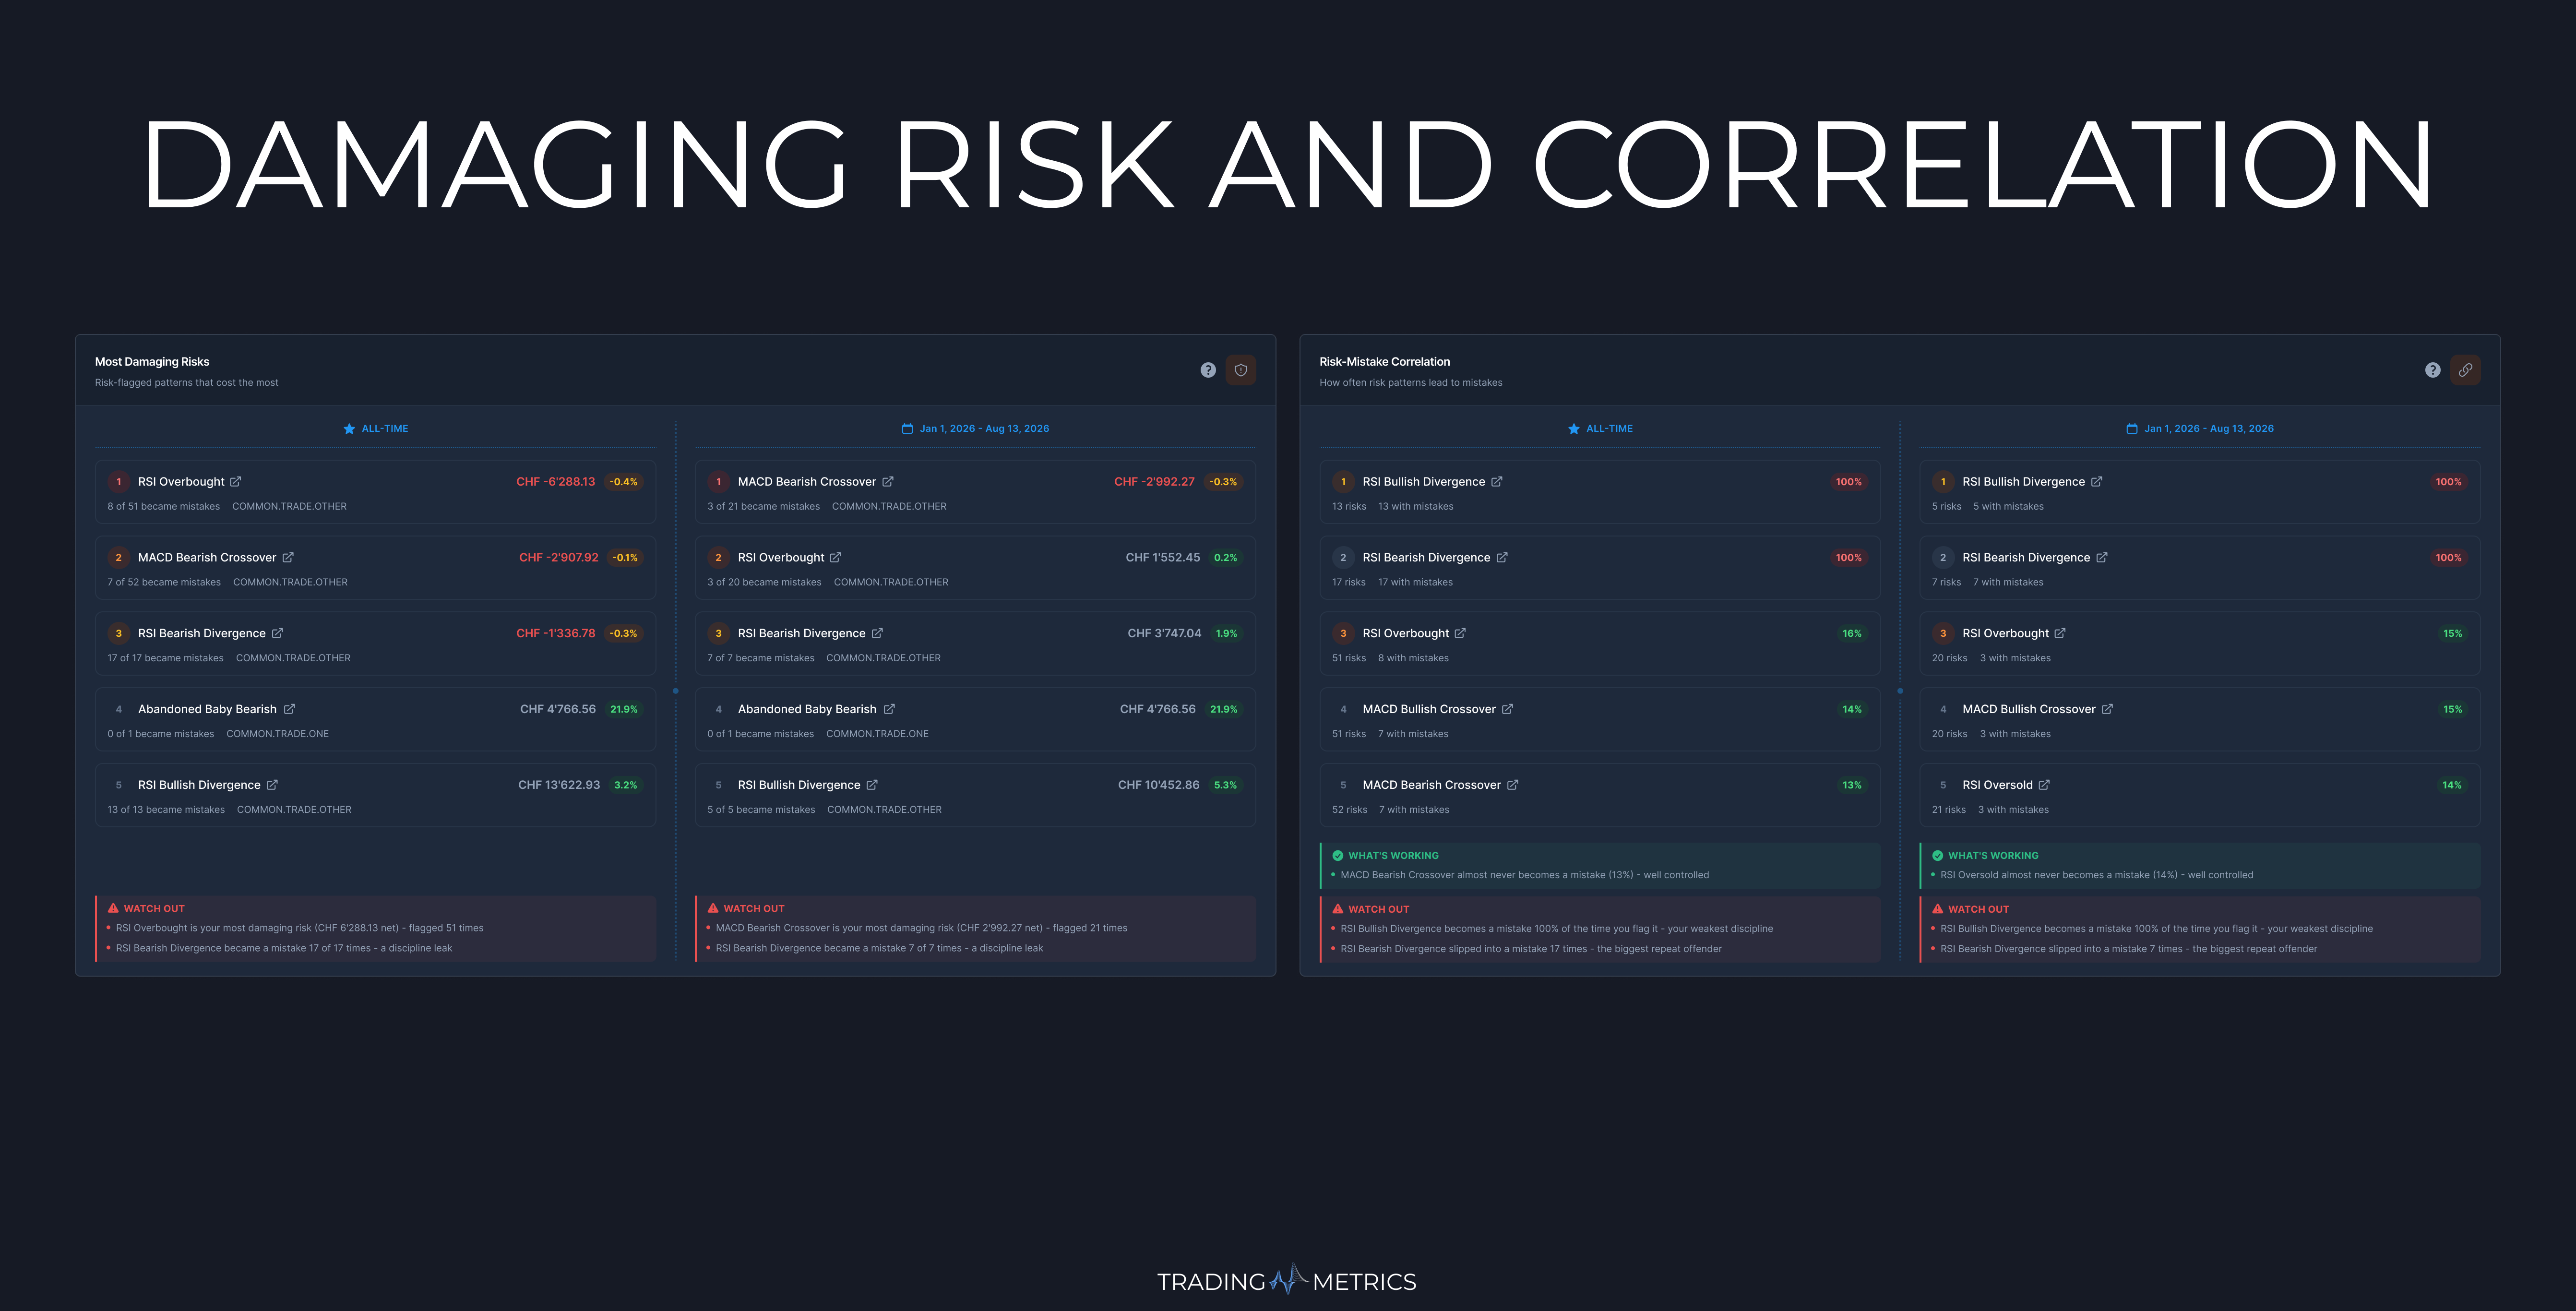Screen dimensions: 2576x1311
Task: Open MACD Bullish Crossover link in 2026 correlation
Action: [2107, 709]
